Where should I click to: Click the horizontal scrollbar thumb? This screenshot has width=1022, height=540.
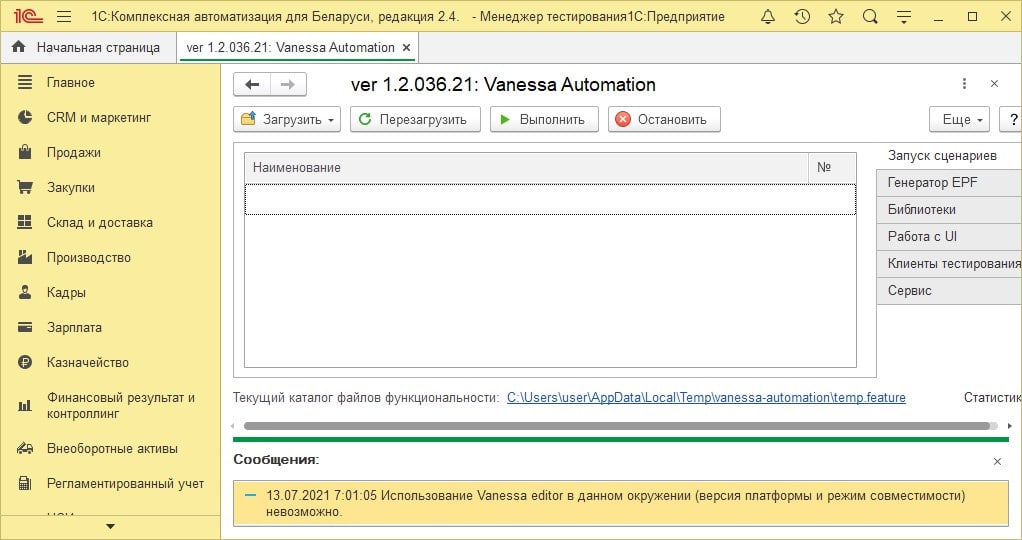pyautogui.click(x=617, y=426)
